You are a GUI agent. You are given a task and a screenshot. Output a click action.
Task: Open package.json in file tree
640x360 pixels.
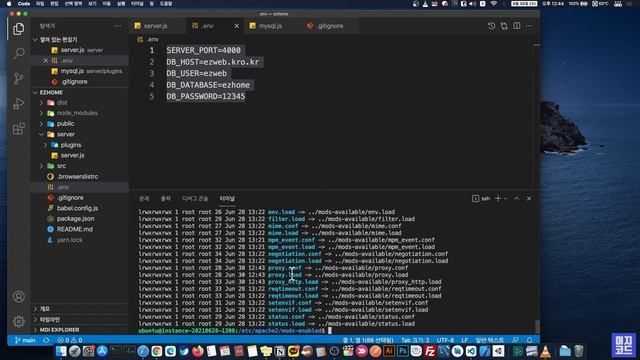76,219
